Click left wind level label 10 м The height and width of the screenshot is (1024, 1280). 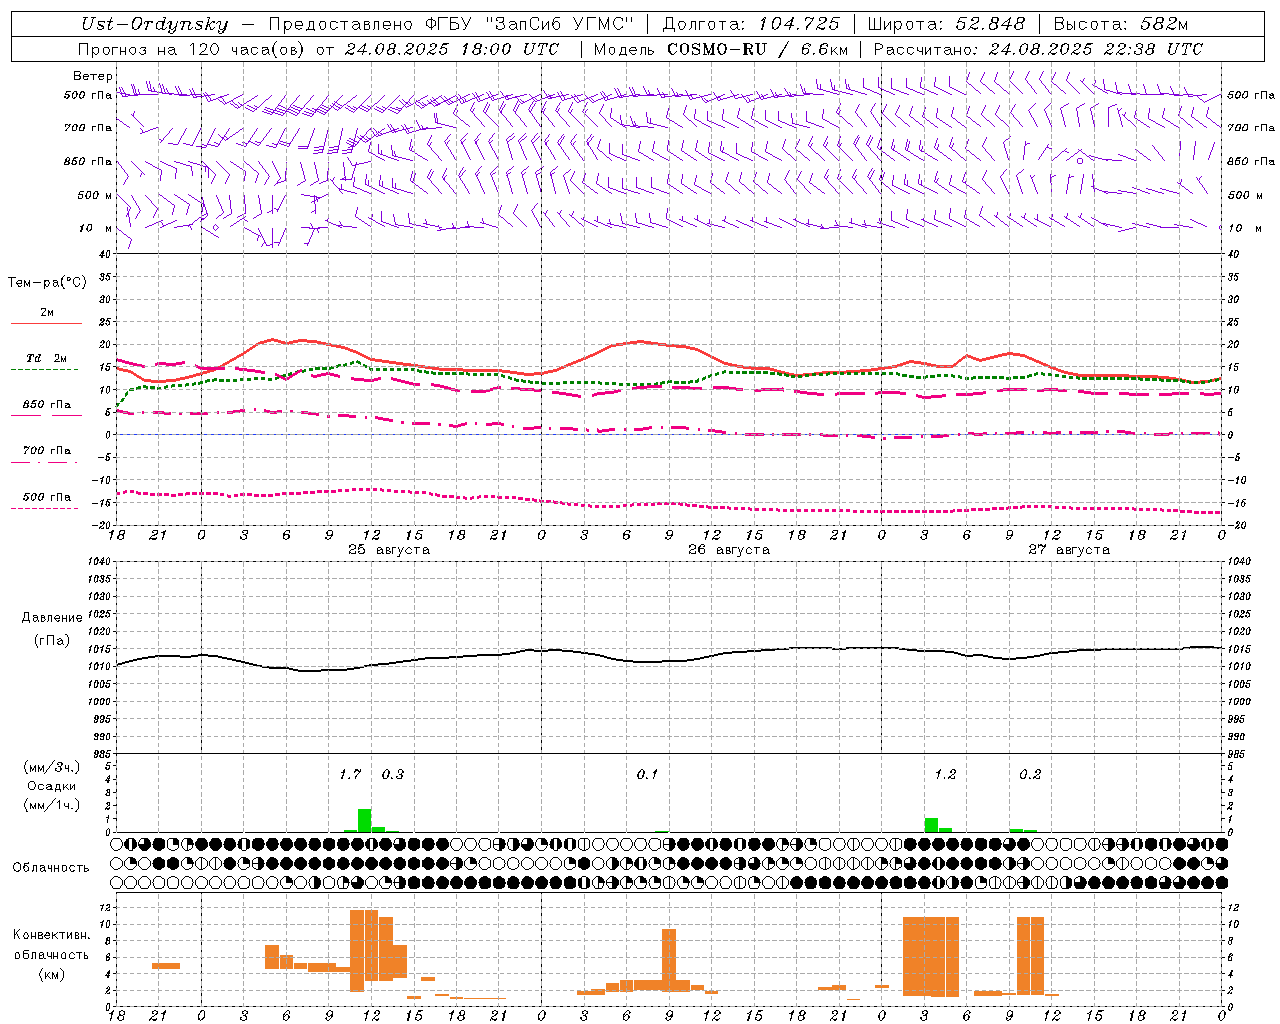pyautogui.click(x=96, y=228)
